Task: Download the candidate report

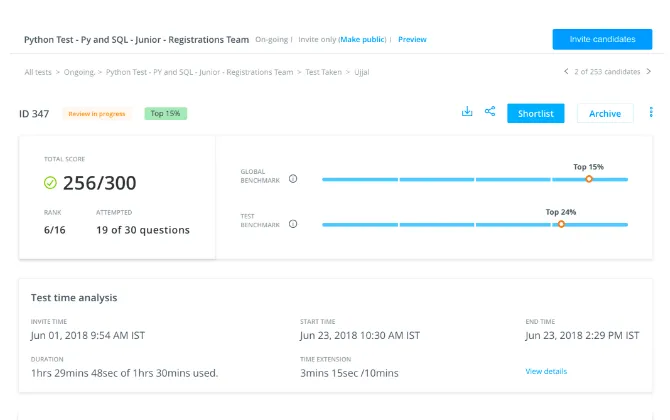Action: click(467, 112)
